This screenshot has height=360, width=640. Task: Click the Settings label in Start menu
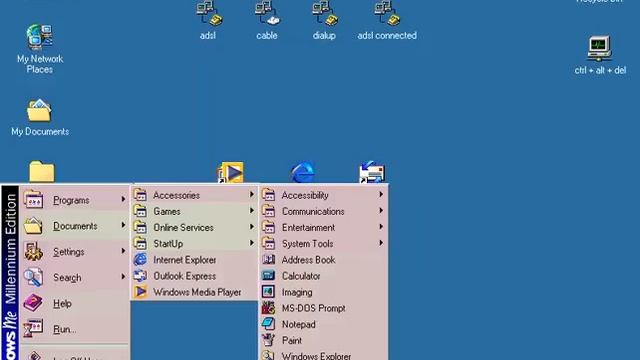click(x=69, y=252)
